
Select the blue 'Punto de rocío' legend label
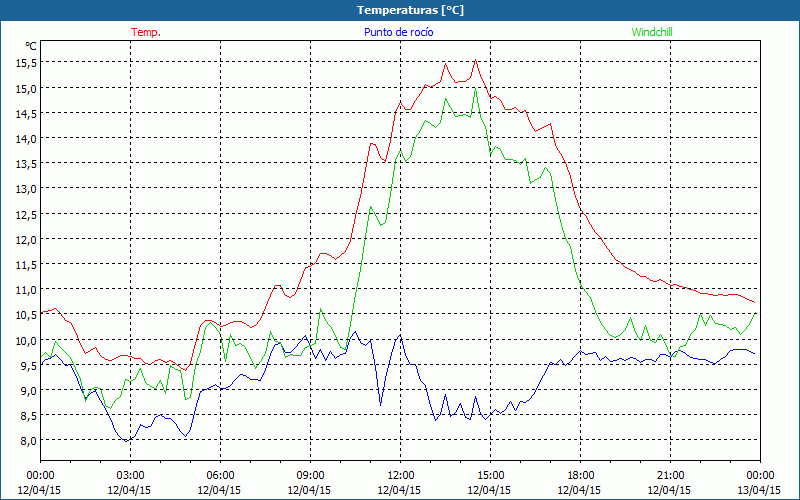pos(398,32)
